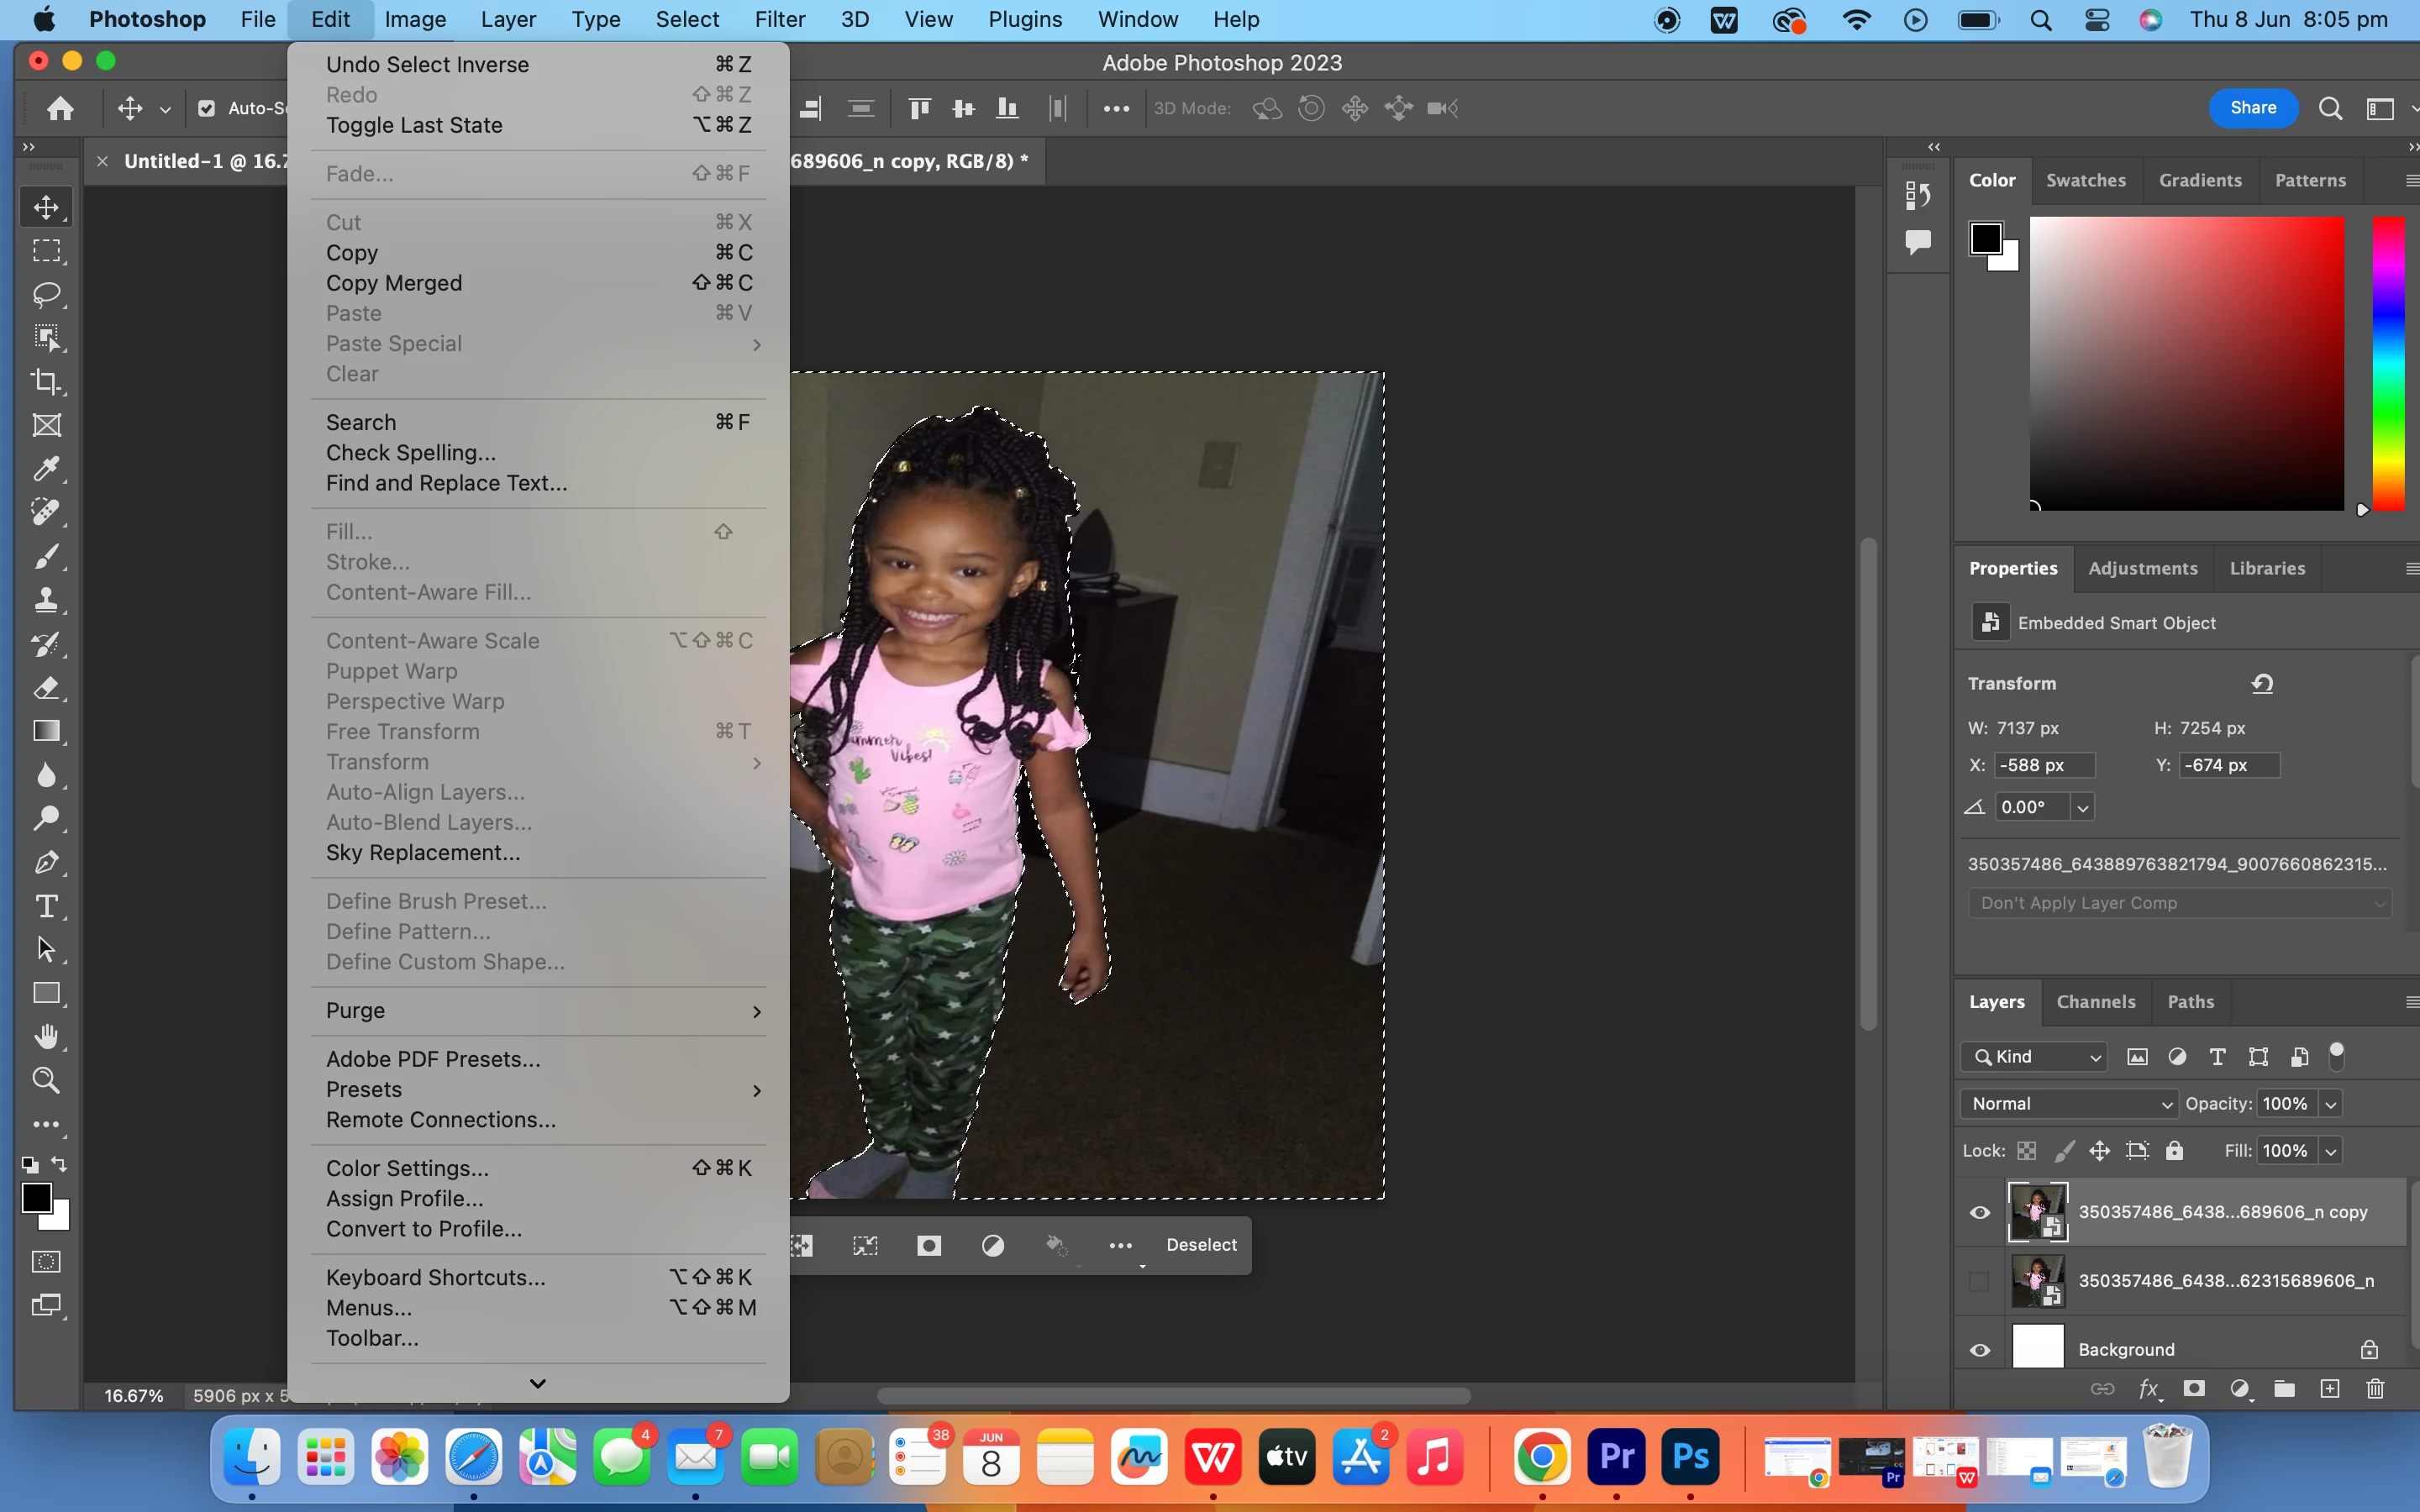
Task: Select the Horizontal Type tool
Action: (46, 906)
